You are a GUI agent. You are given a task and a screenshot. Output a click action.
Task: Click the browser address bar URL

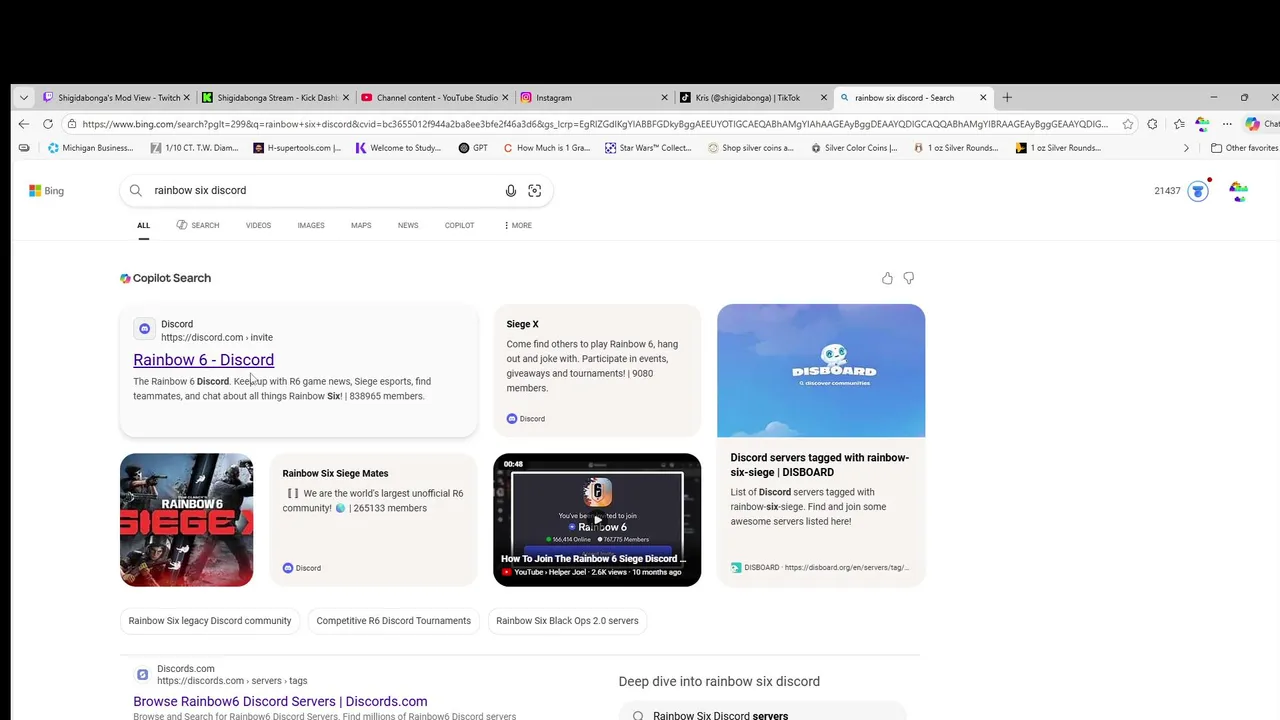pos(595,124)
